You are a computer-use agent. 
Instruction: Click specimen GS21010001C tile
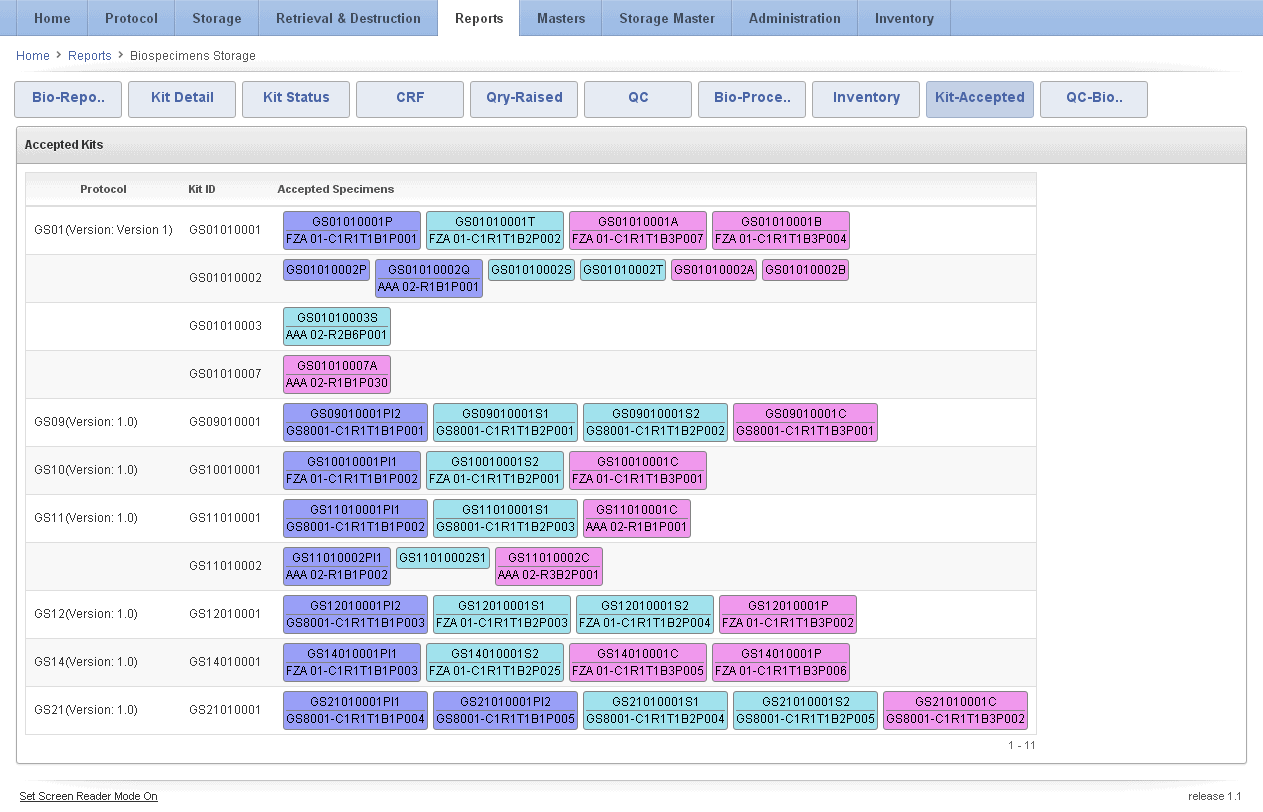click(955, 710)
